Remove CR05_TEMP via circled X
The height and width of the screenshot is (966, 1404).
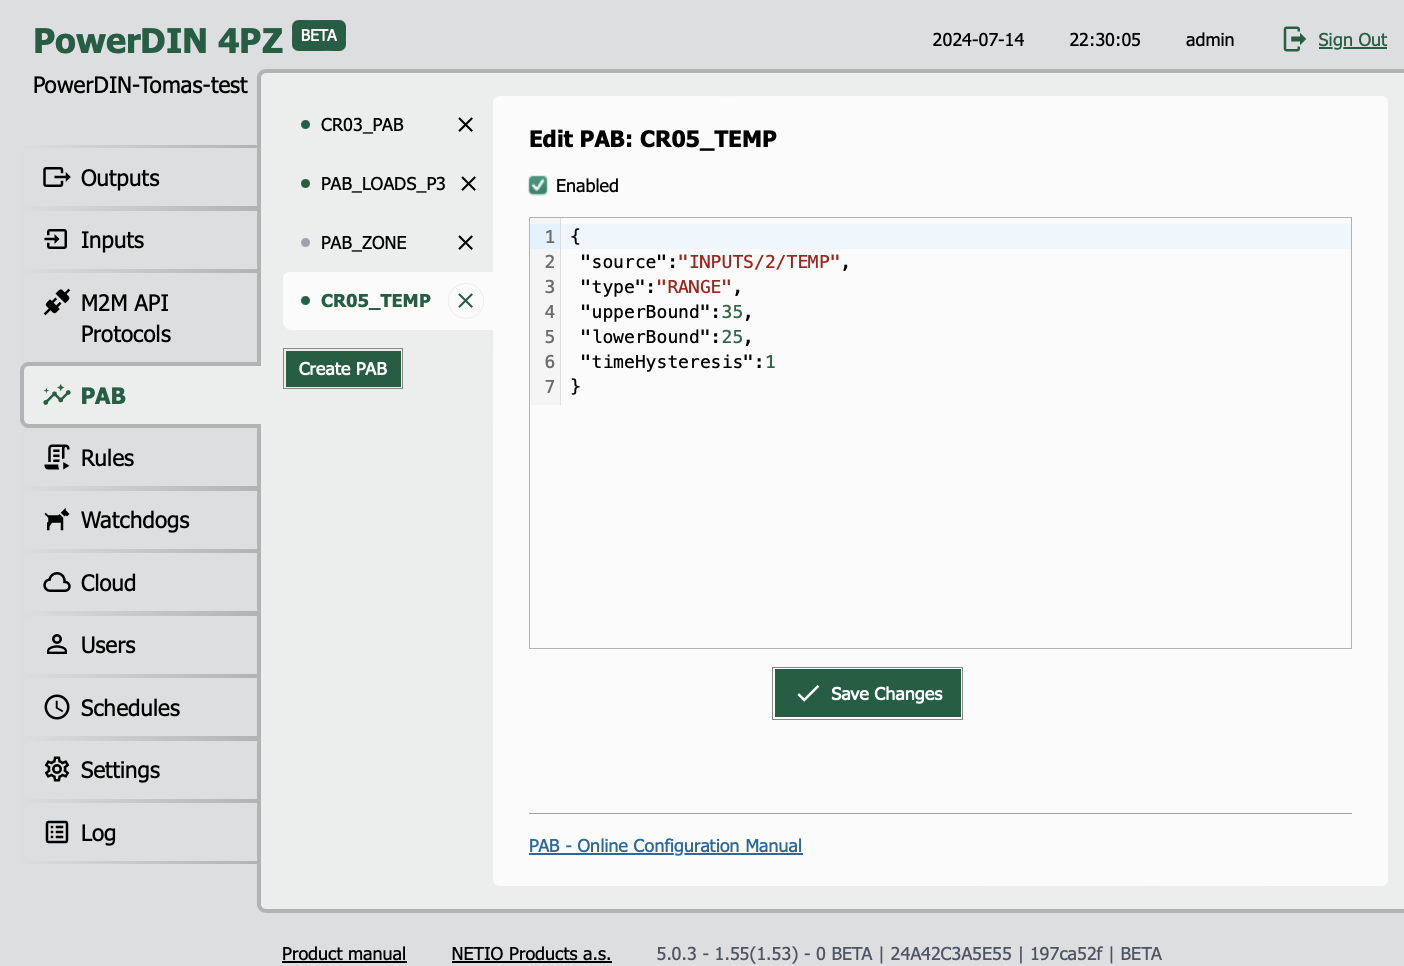465,301
